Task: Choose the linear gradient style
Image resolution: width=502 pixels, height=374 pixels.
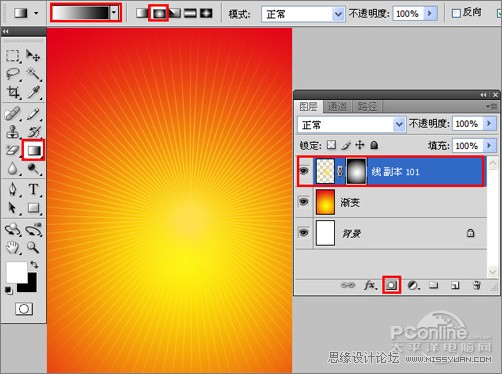Action: click(142, 13)
